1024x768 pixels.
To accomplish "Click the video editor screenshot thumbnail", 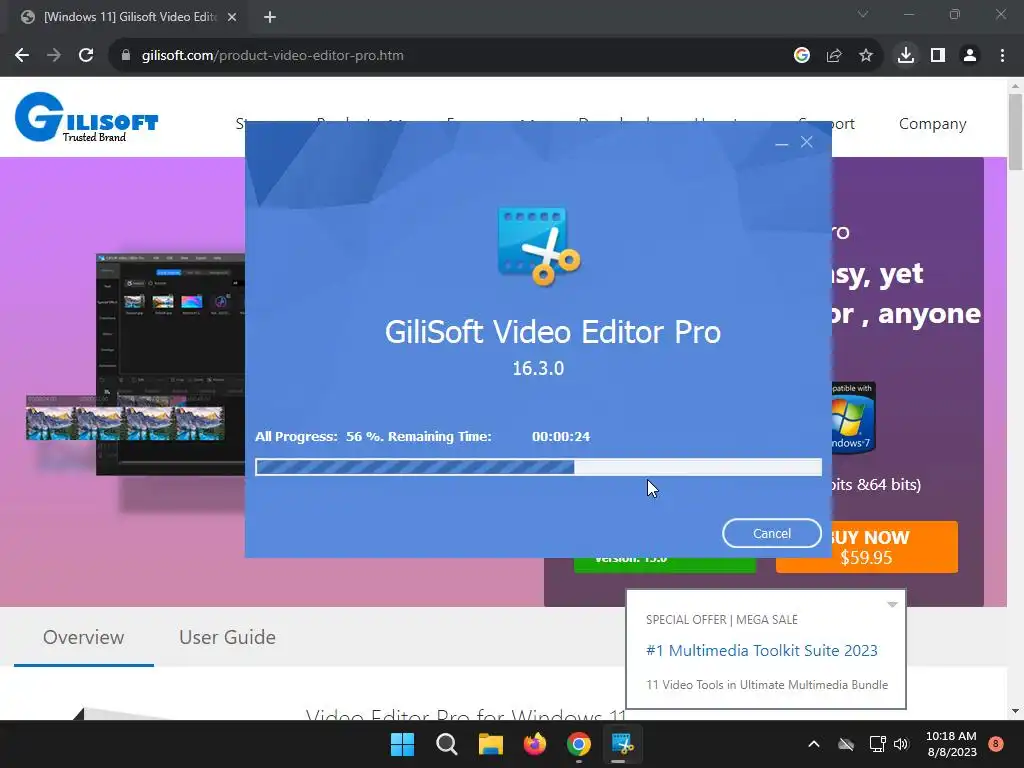I will click(x=170, y=364).
